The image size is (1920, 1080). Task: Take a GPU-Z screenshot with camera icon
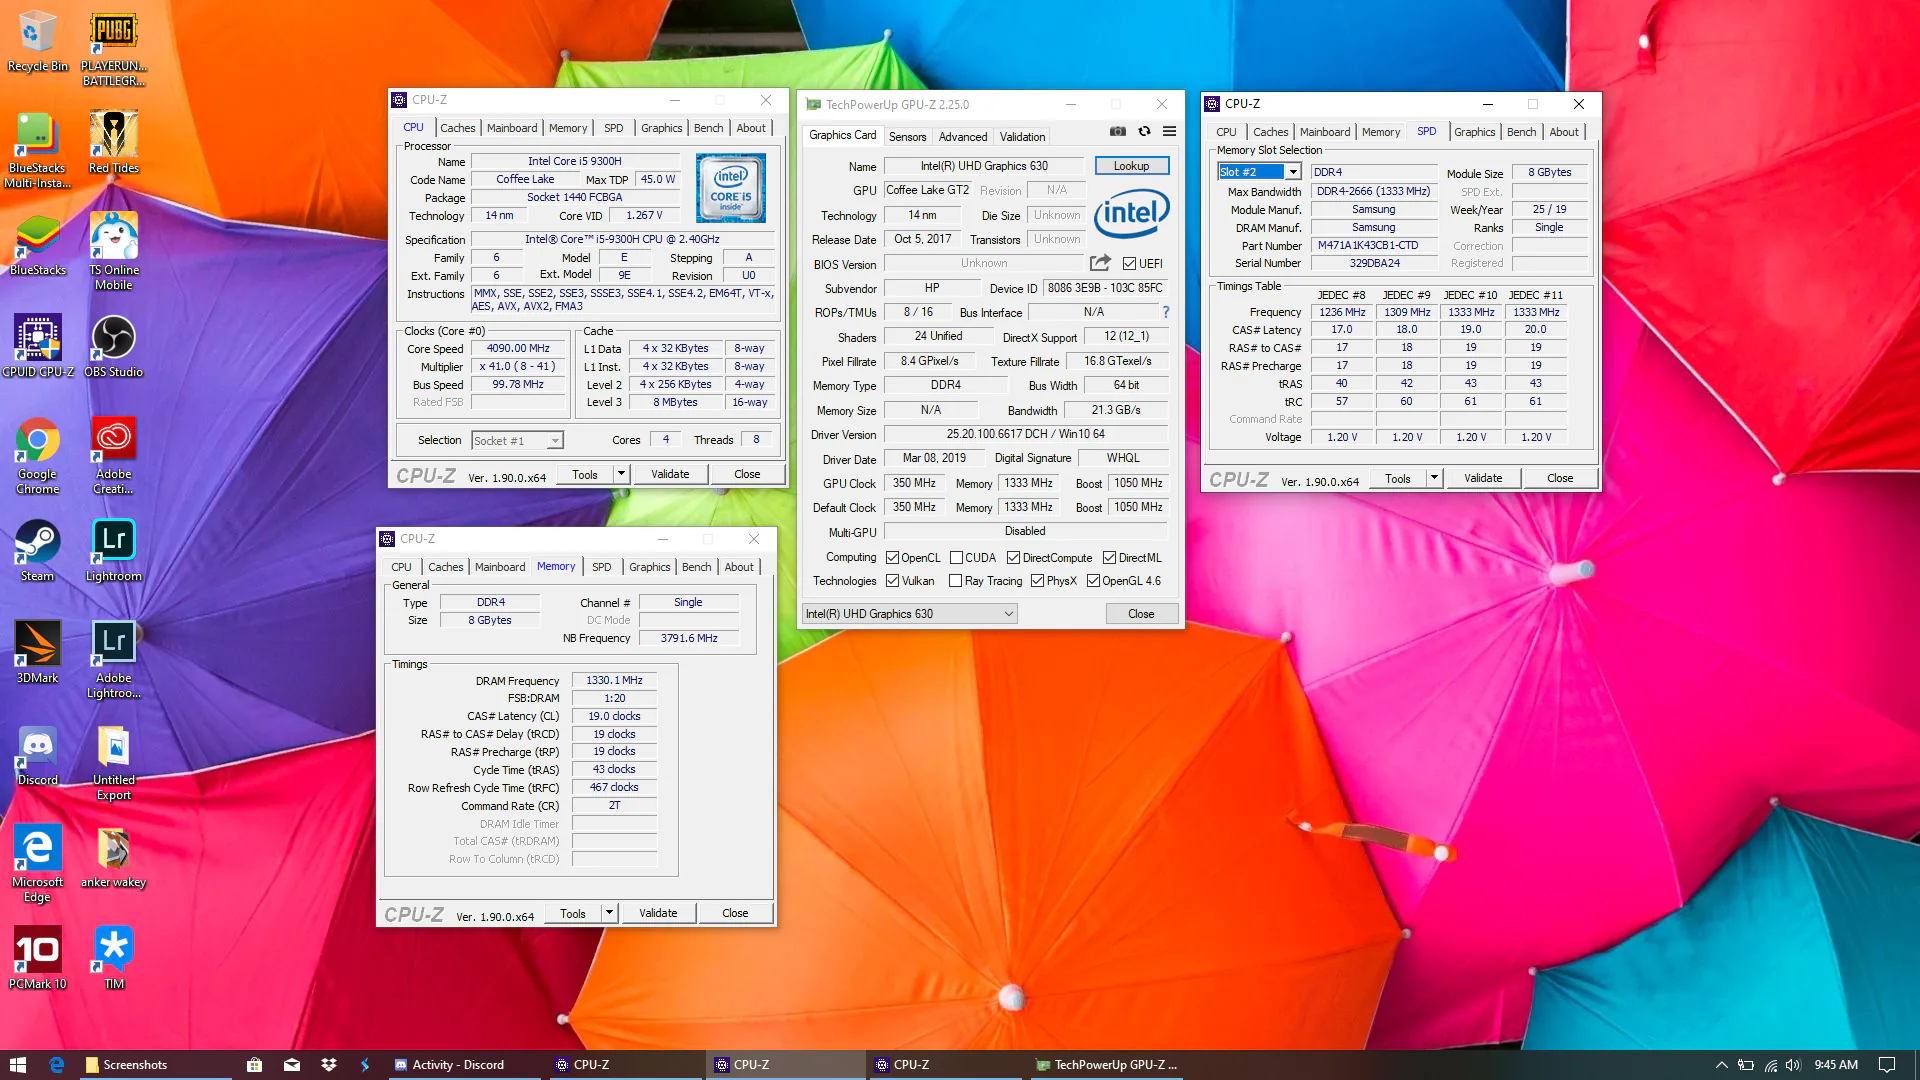1118,131
